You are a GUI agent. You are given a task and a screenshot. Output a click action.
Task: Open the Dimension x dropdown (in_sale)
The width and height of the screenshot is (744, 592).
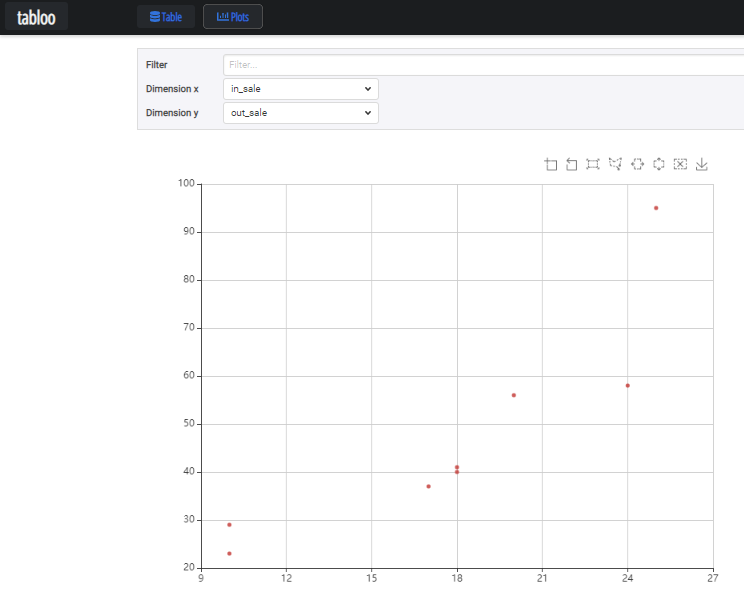click(x=301, y=89)
